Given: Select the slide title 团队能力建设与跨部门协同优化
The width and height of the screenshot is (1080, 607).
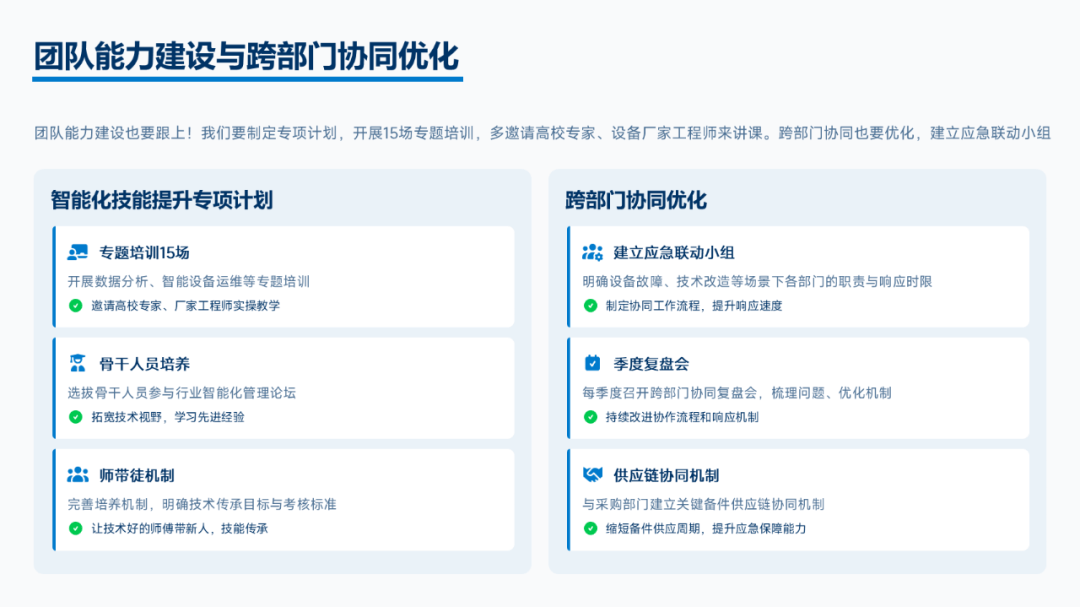Looking at the screenshot, I should pyautogui.click(x=246, y=55).
